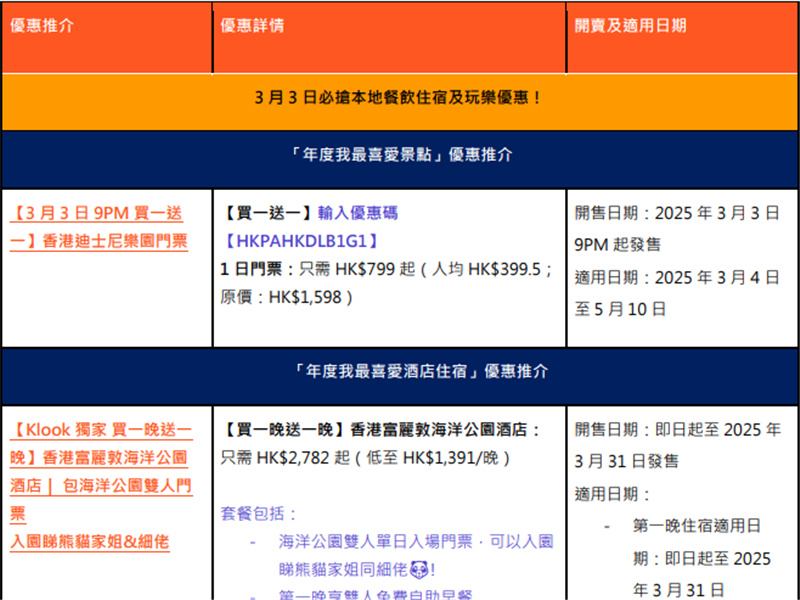Click the 第一晚住宿適用日期 bullet item
Viewport: 800px width, 600px height.
click(697, 525)
